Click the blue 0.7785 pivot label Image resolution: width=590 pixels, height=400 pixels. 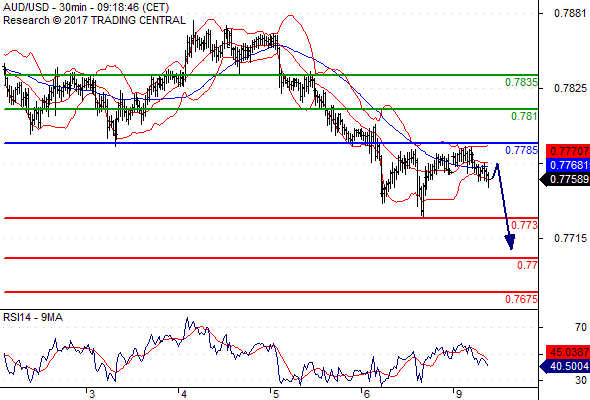521,150
